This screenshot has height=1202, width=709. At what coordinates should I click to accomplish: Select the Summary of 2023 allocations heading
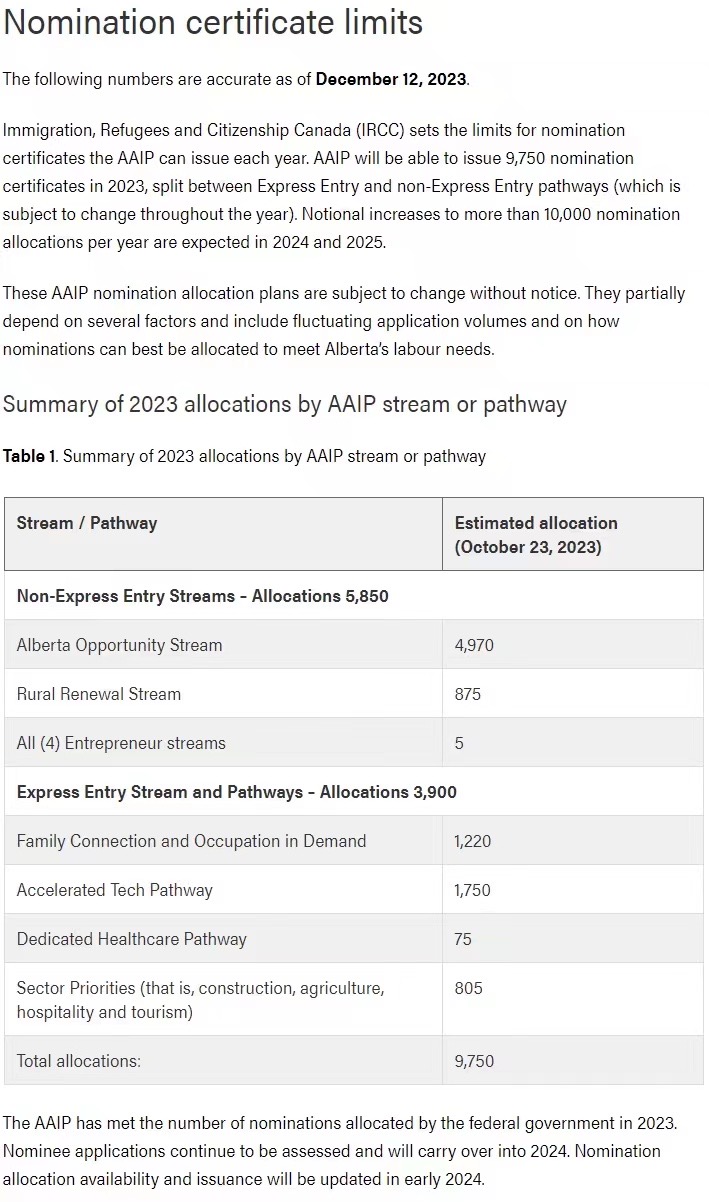(x=285, y=404)
